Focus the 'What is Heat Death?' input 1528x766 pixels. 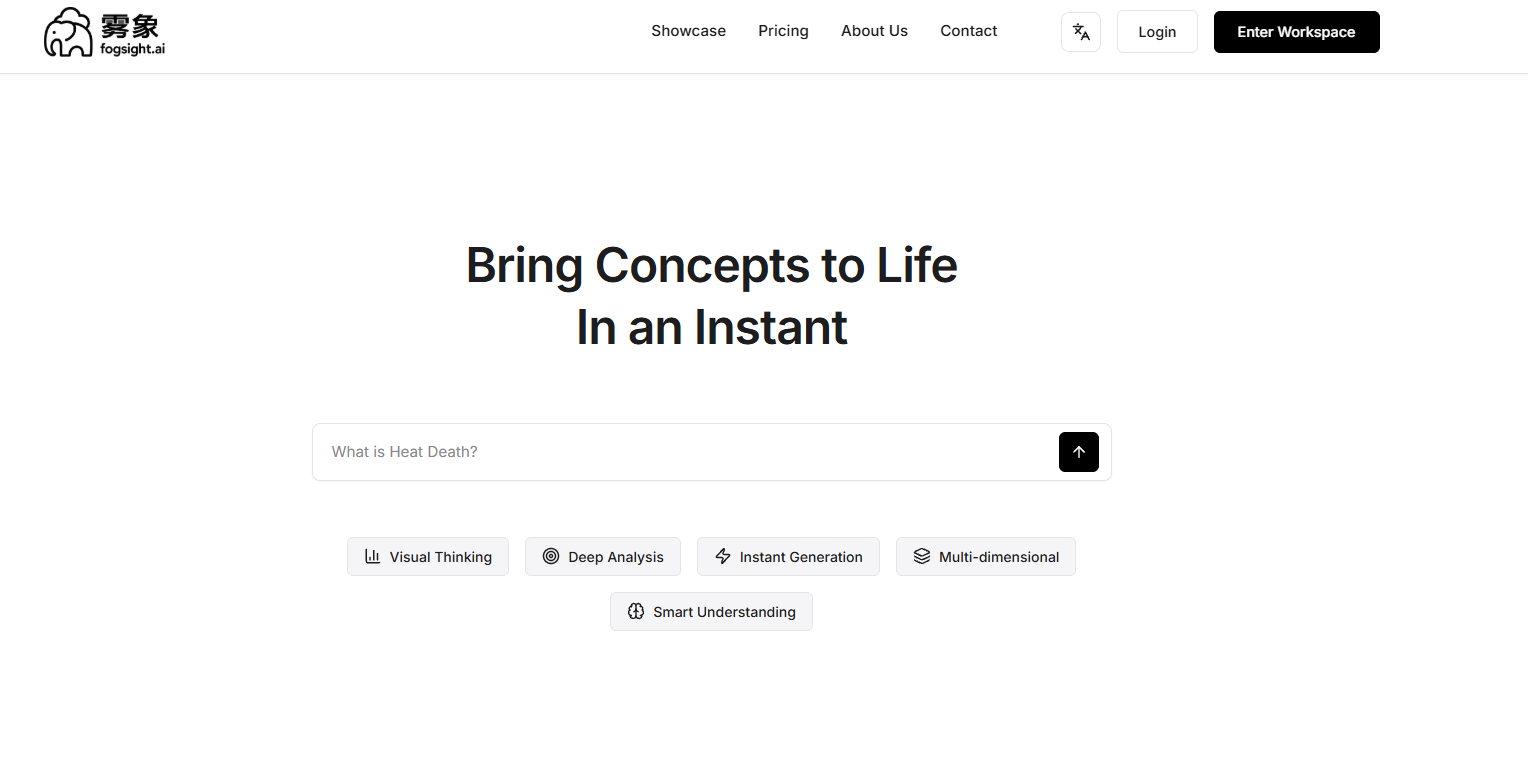[685, 452]
